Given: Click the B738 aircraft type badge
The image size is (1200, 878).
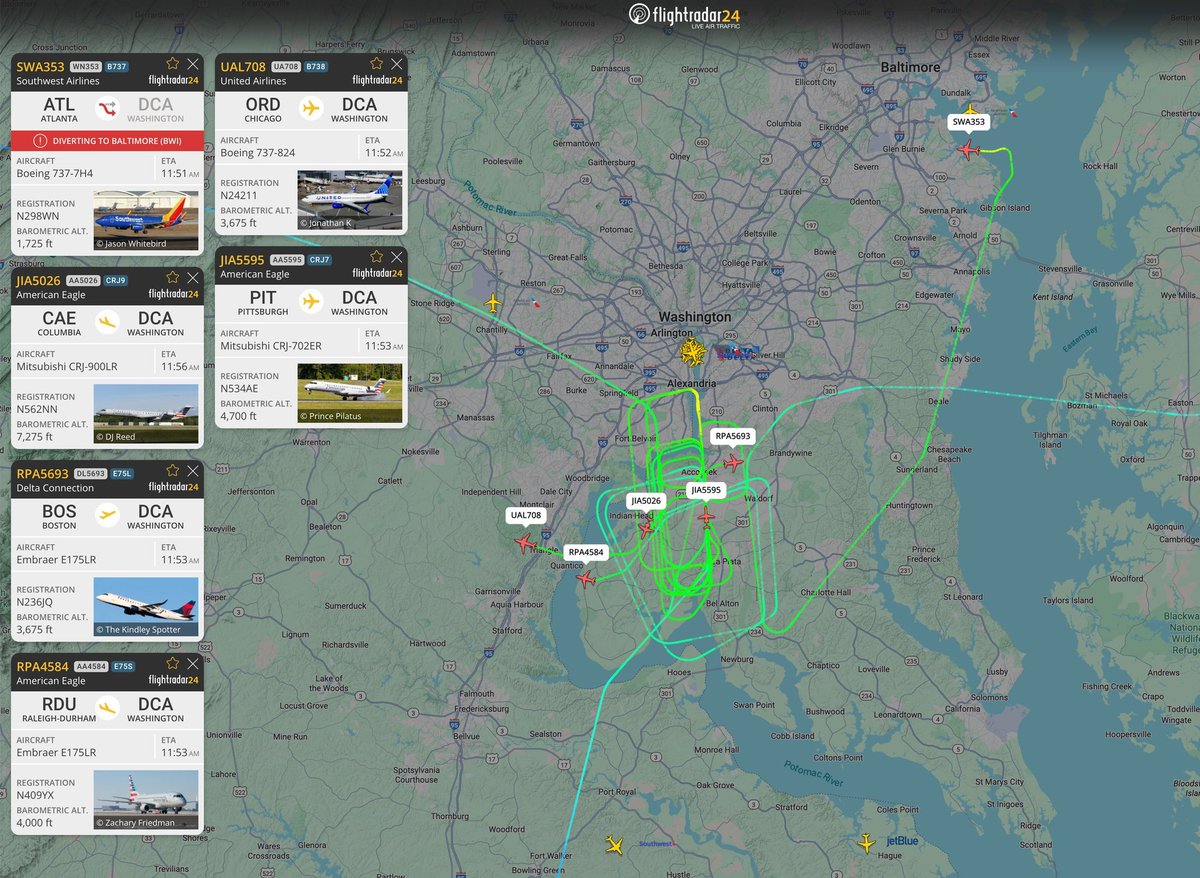Looking at the screenshot, I should pyautogui.click(x=317, y=67).
